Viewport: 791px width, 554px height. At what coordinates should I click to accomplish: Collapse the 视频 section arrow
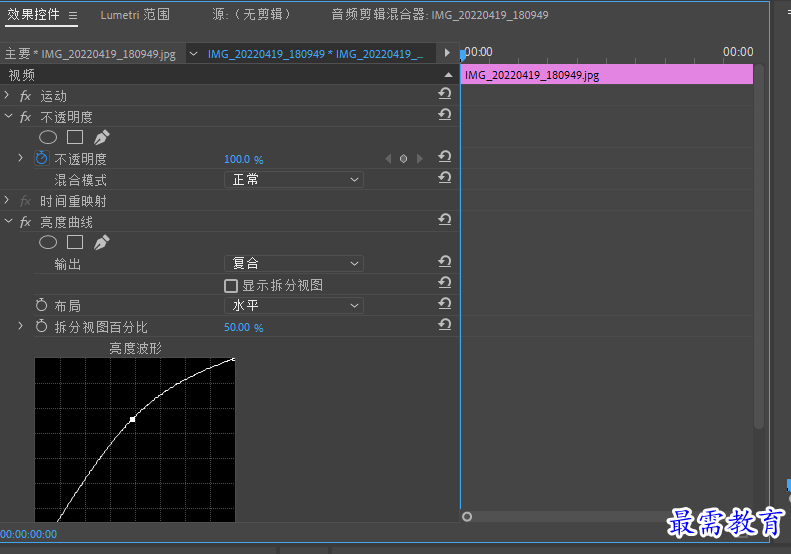pyautogui.click(x=448, y=75)
